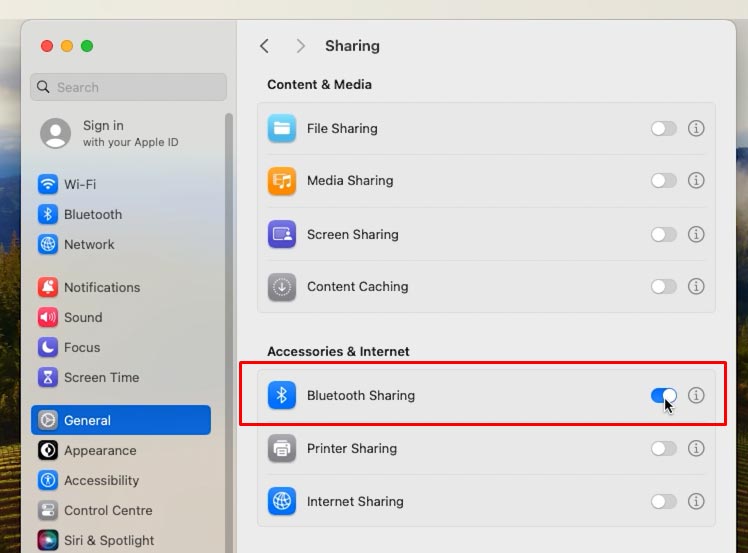Go forward with the right chevron
The height and width of the screenshot is (553, 748).
(x=300, y=46)
